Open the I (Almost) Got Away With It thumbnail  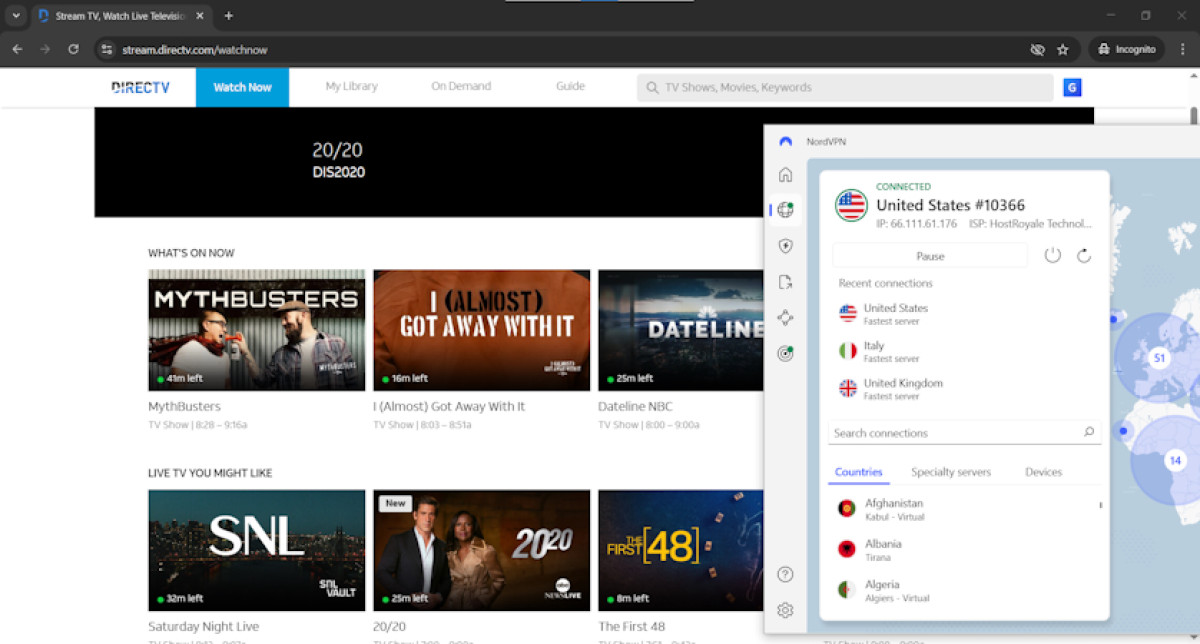[x=482, y=330]
